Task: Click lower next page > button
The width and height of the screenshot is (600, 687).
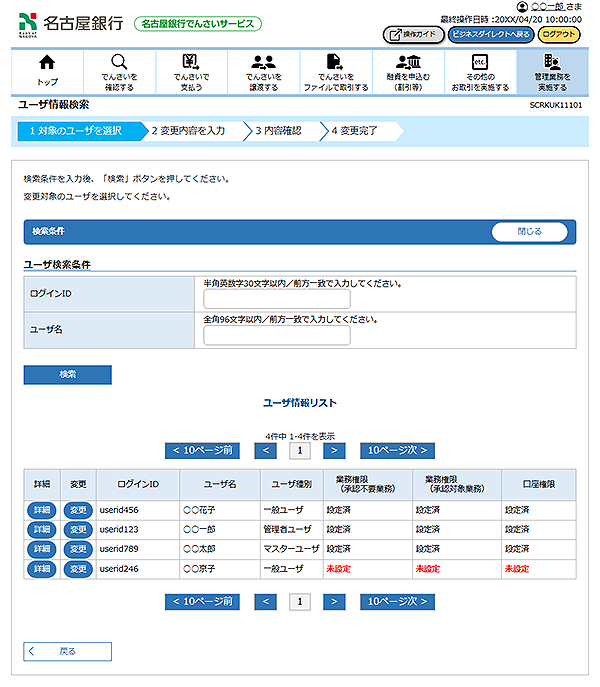Action: tap(334, 602)
